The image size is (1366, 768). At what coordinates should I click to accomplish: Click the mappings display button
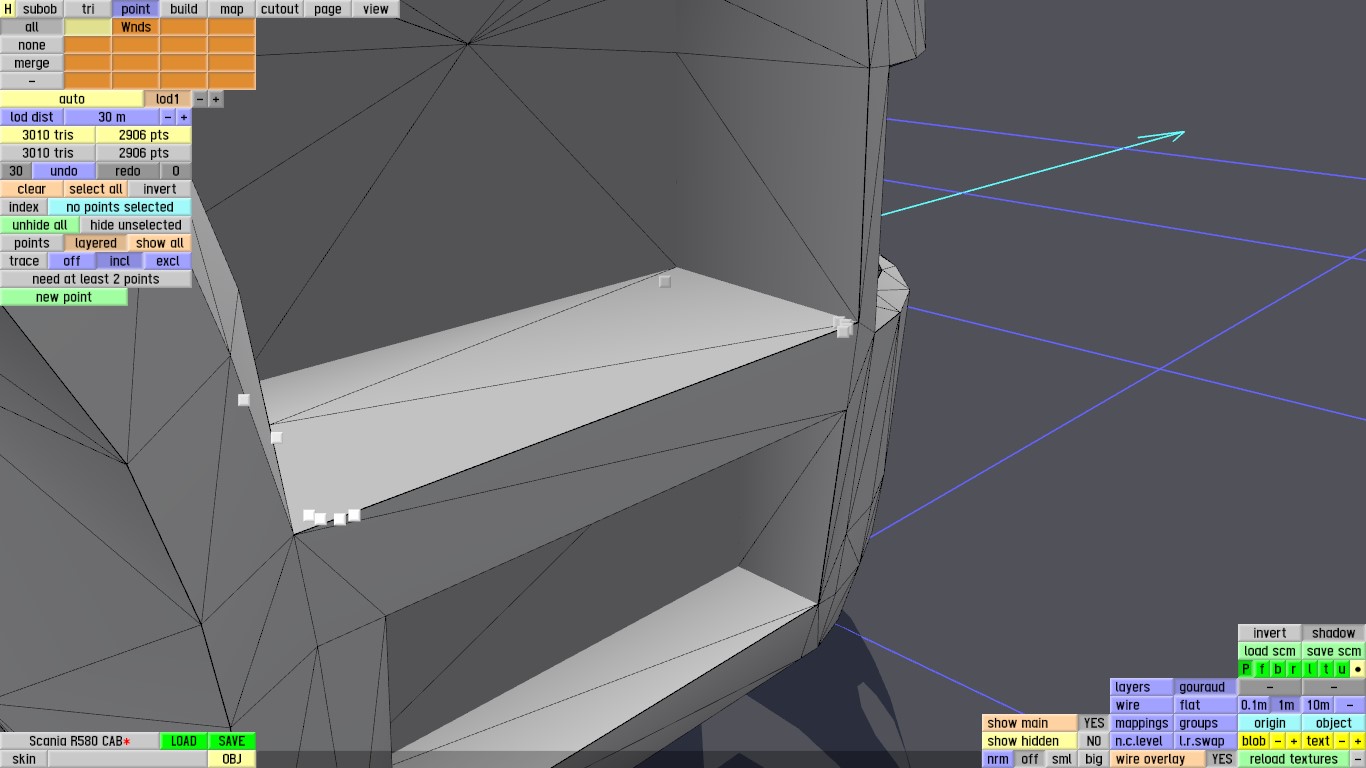pos(1142,723)
